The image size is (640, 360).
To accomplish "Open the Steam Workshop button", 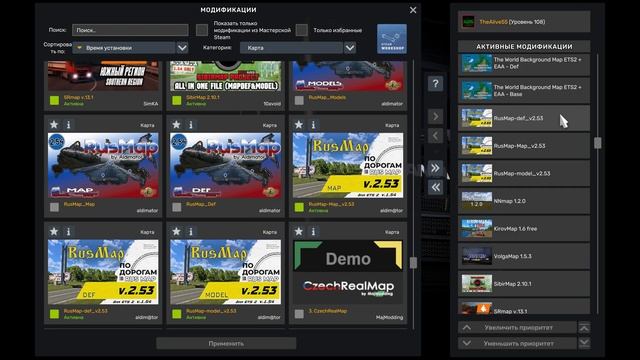I will pyautogui.click(x=391, y=39).
